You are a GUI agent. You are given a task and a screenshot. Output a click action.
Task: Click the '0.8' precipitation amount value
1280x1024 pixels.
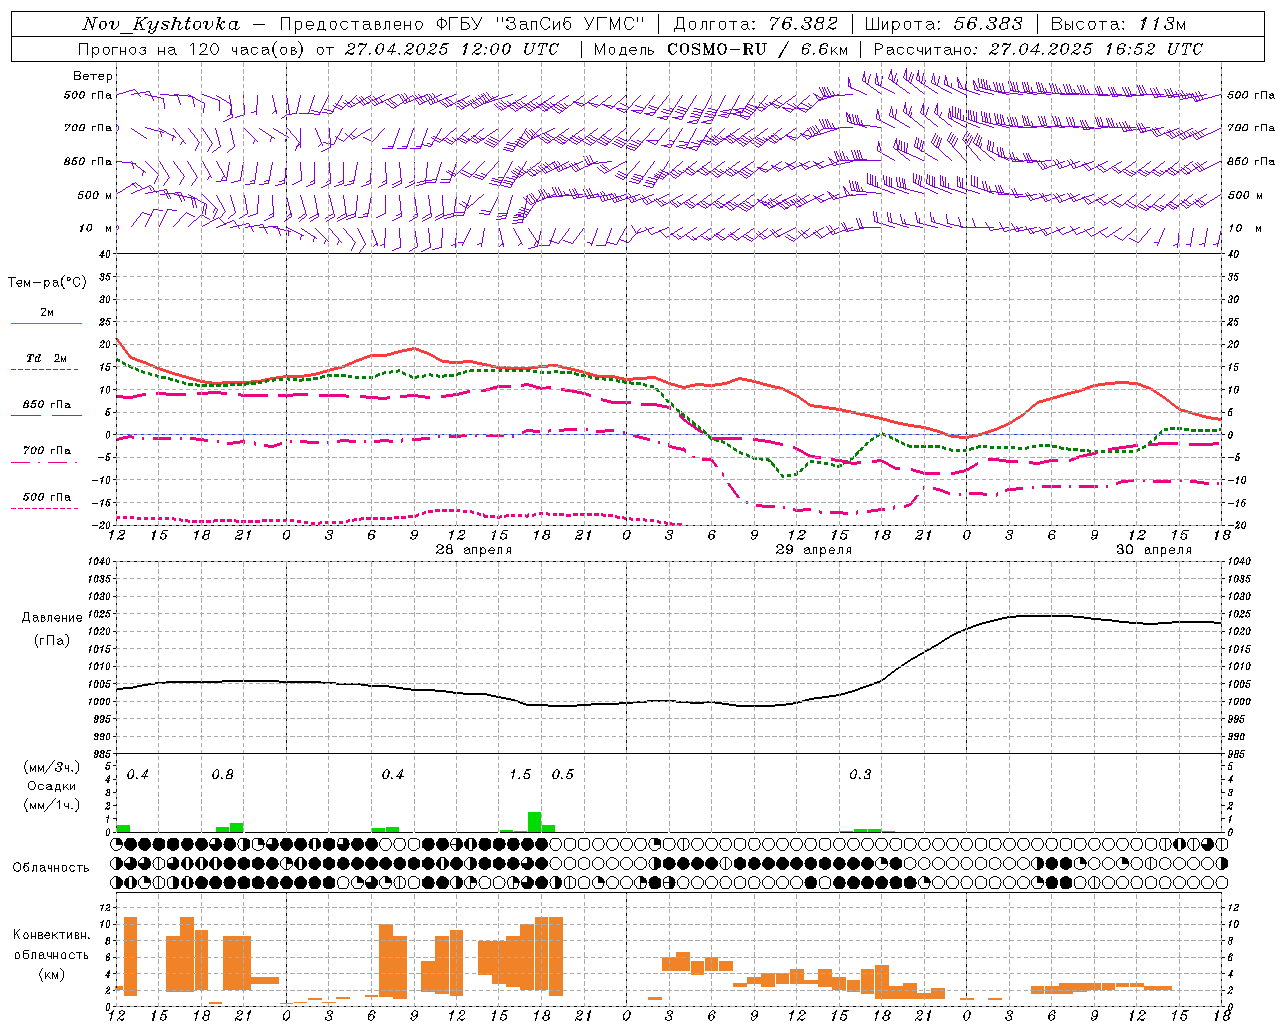click(223, 775)
